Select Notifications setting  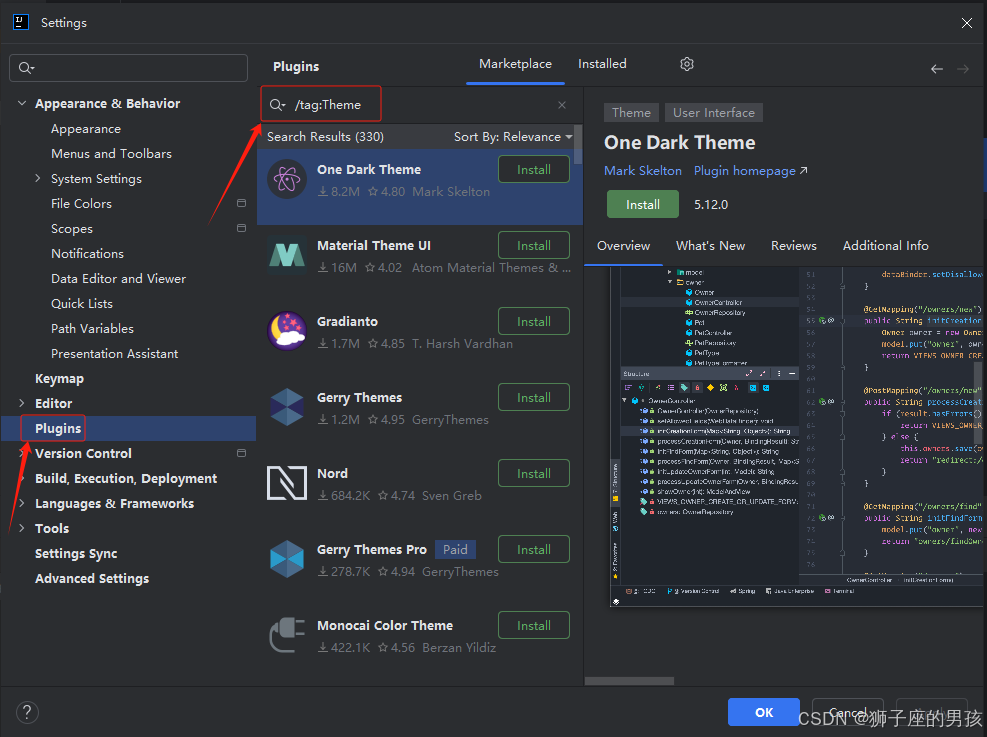point(87,254)
